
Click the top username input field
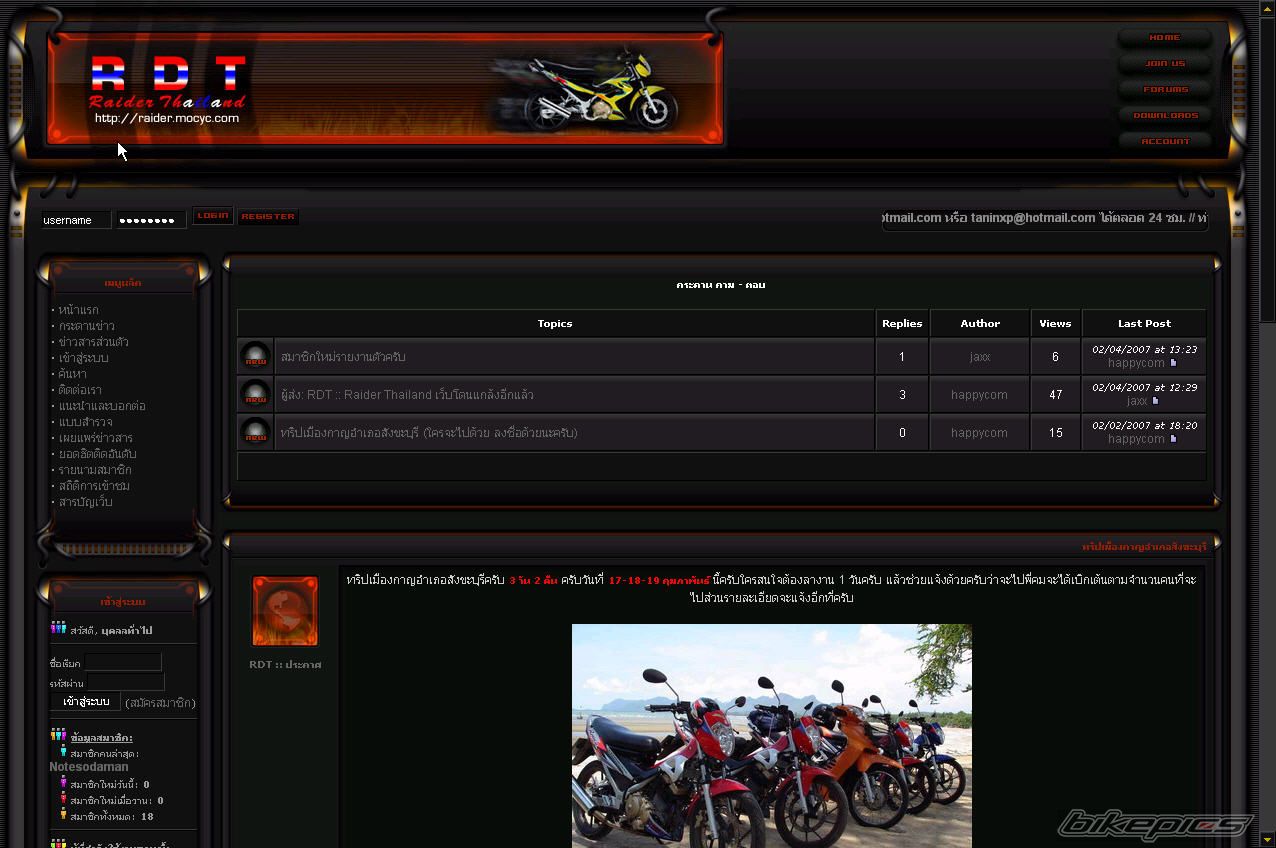coord(76,220)
